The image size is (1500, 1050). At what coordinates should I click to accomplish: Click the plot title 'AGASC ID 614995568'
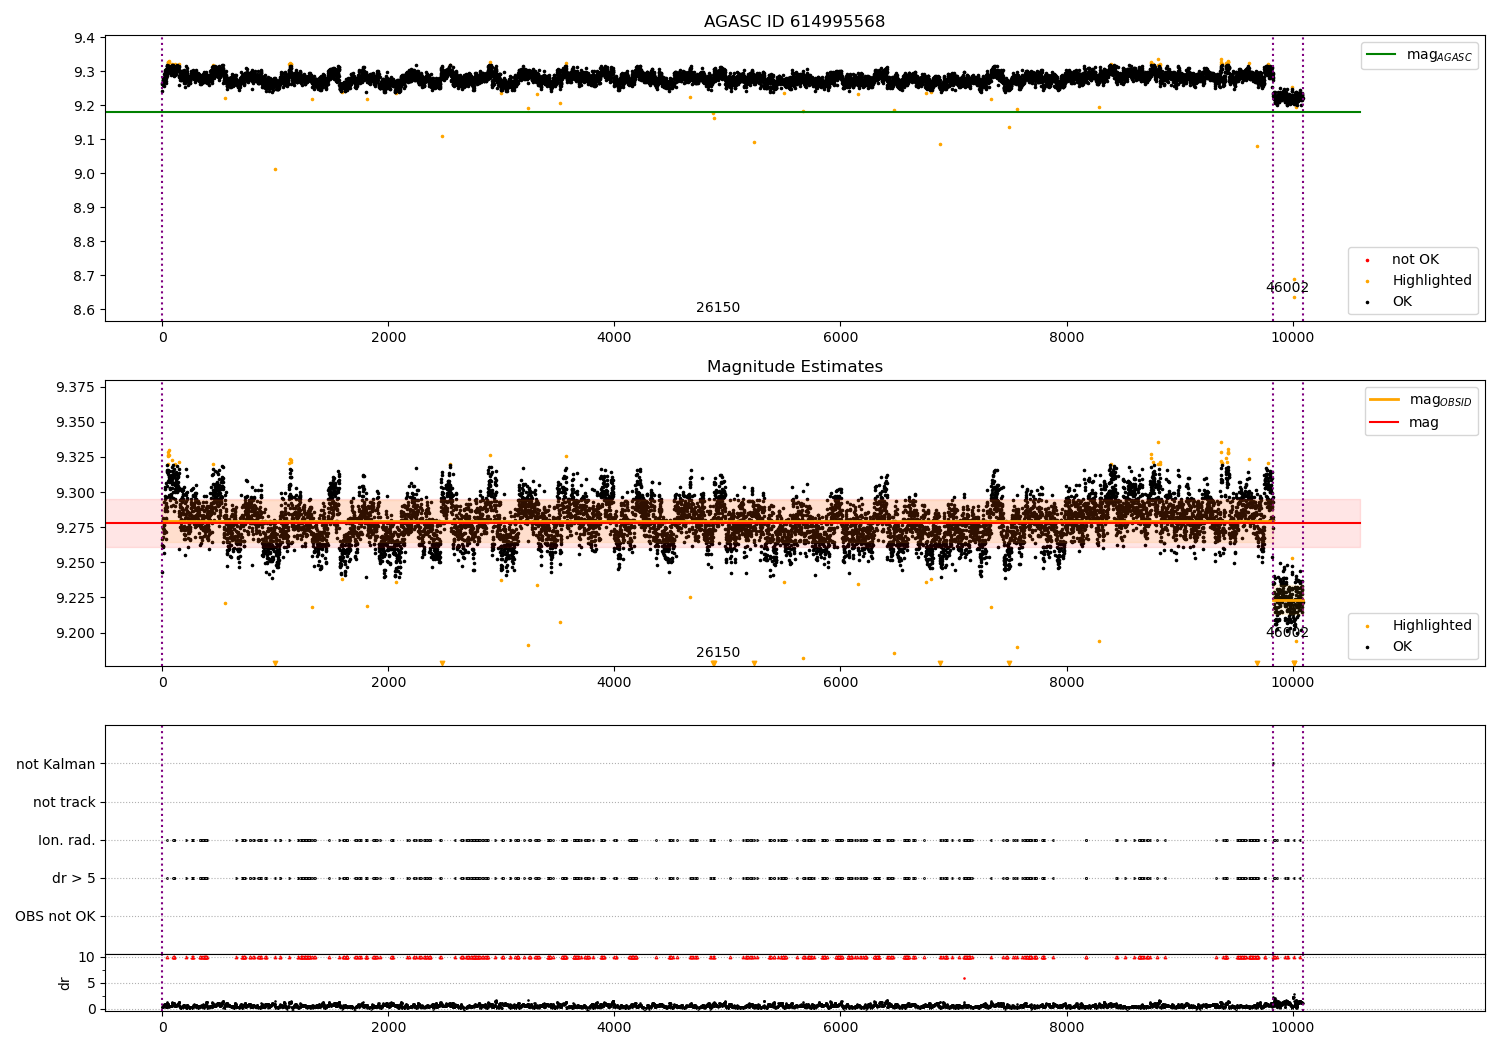(x=794, y=22)
